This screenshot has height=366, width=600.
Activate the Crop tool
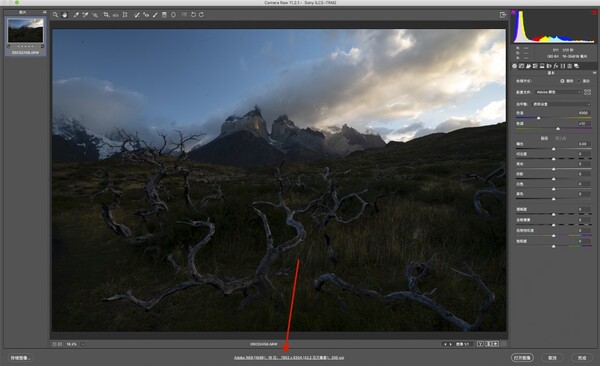[x=106, y=15]
